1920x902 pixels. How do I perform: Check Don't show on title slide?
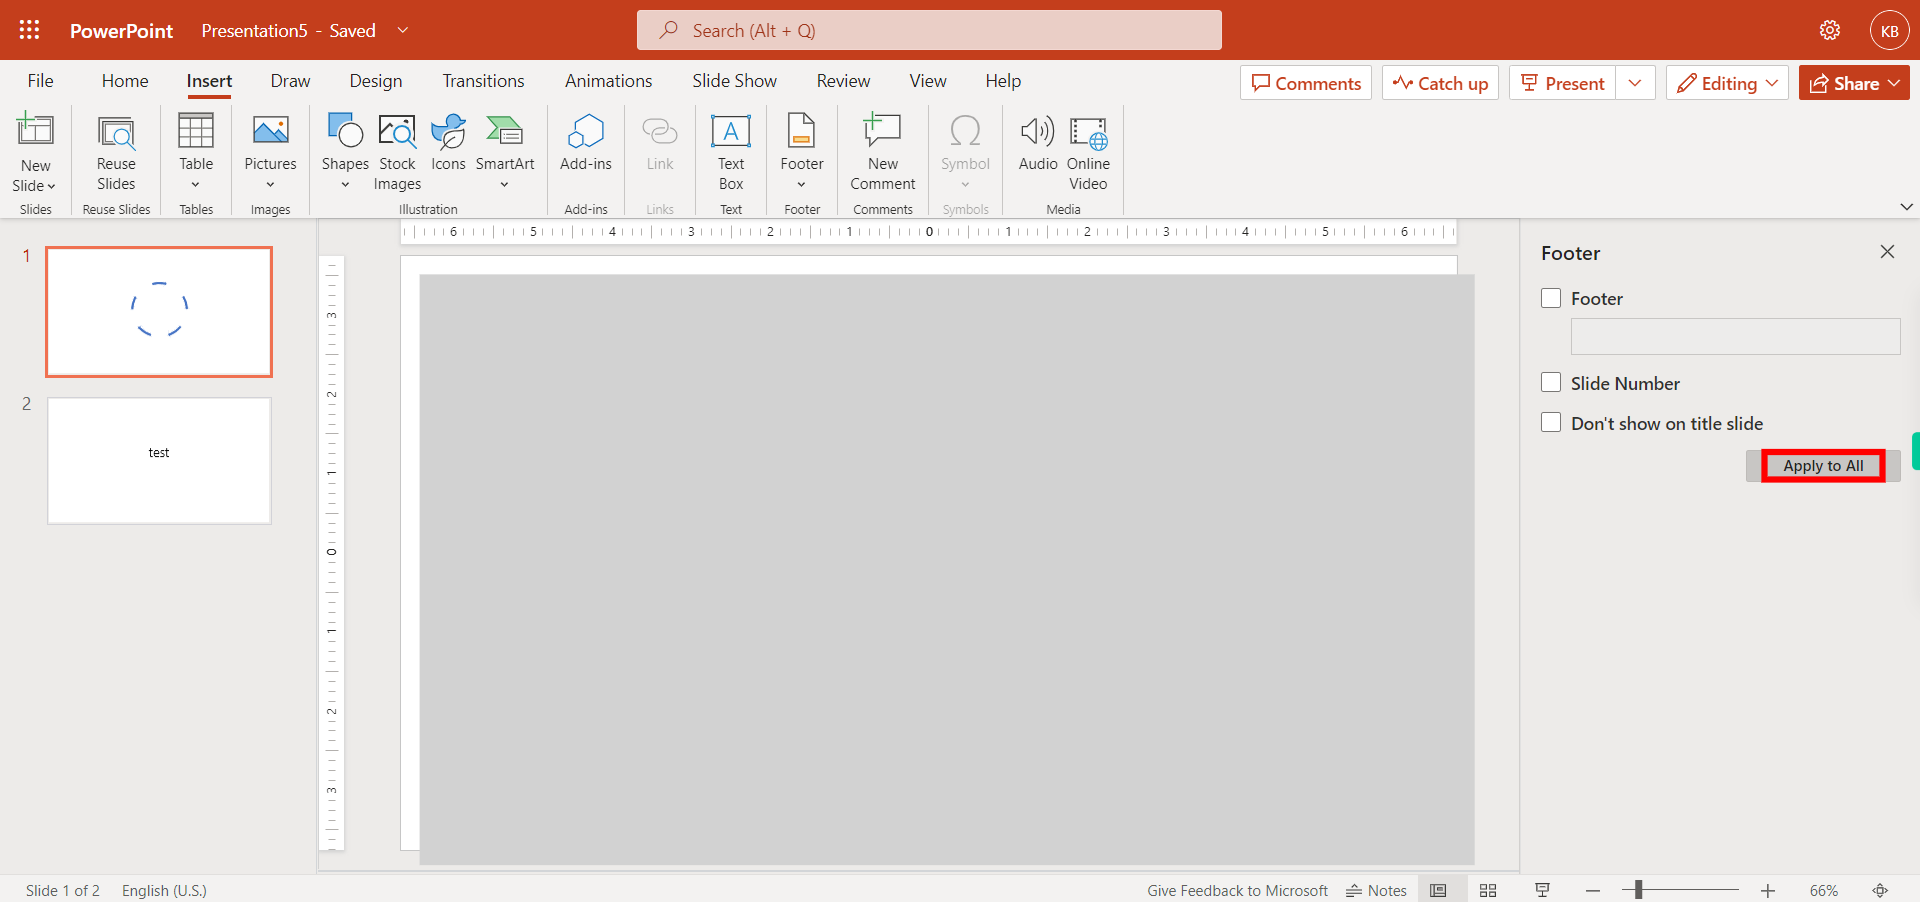pos(1551,423)
